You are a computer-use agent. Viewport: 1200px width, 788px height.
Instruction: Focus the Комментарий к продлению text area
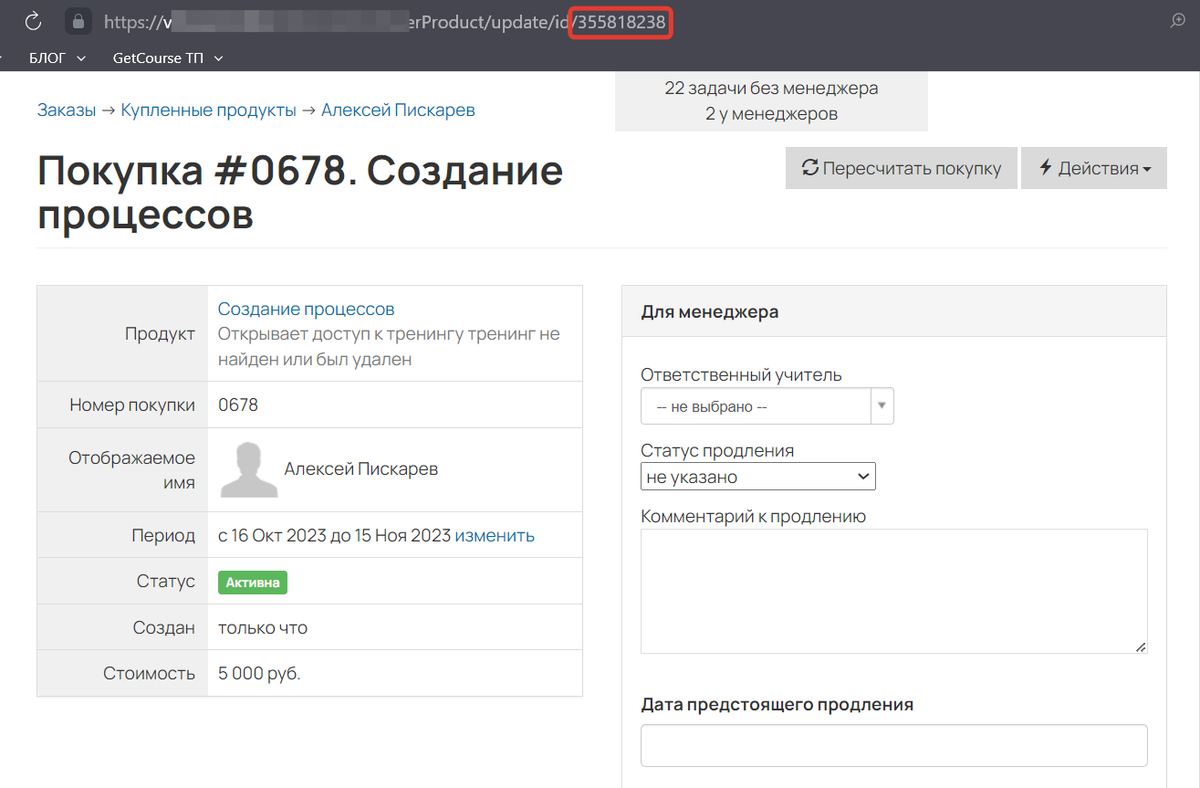[893, 590]
